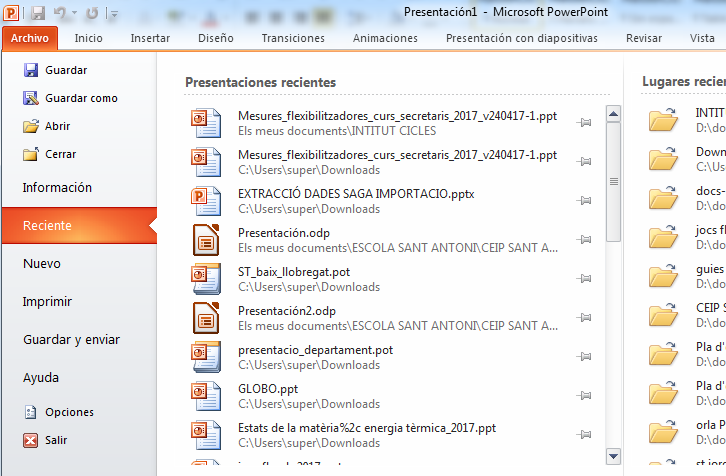The image size is (726, 476).
Task: Open the Archivo tab
Action: pos(30,38)
